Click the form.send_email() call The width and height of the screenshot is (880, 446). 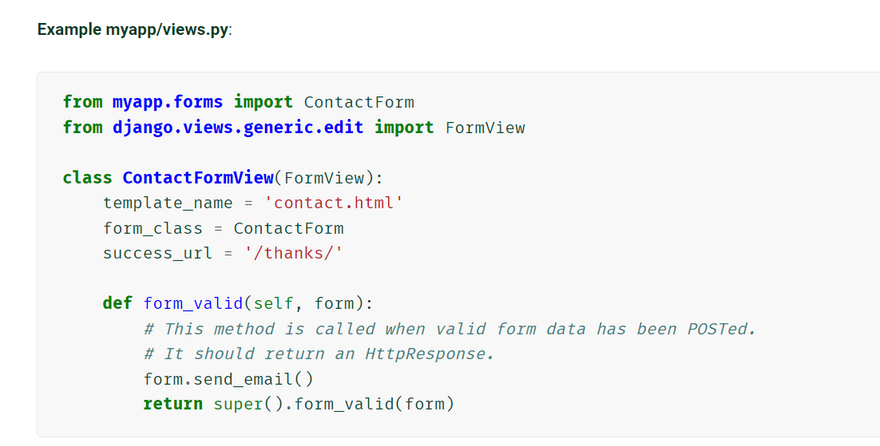[228, 379]
